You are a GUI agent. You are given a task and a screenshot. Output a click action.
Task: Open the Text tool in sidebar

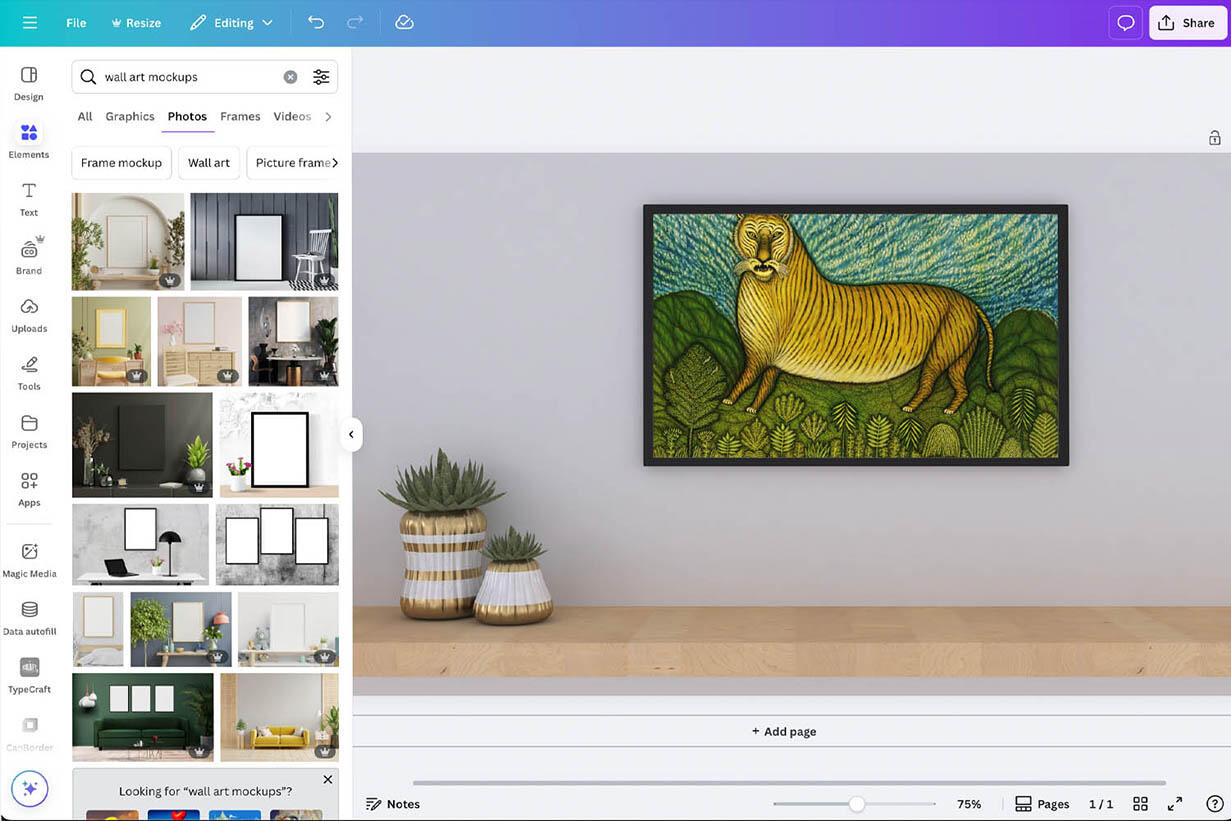point(29,198)
